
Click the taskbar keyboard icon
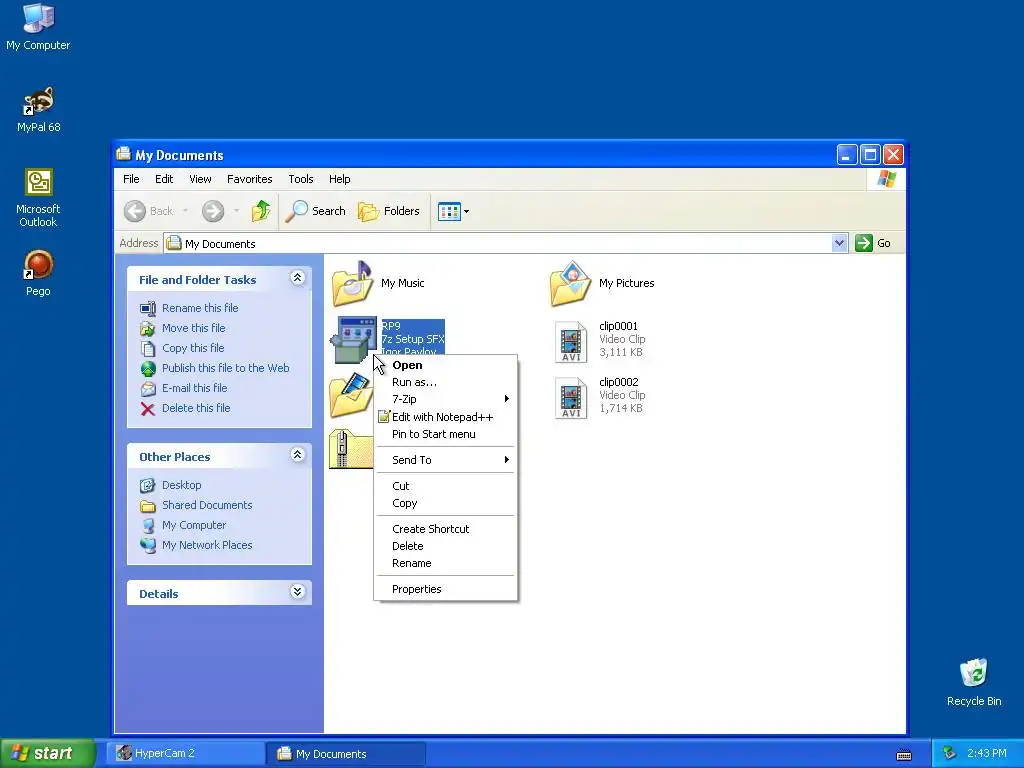click(x=904, y=755)
